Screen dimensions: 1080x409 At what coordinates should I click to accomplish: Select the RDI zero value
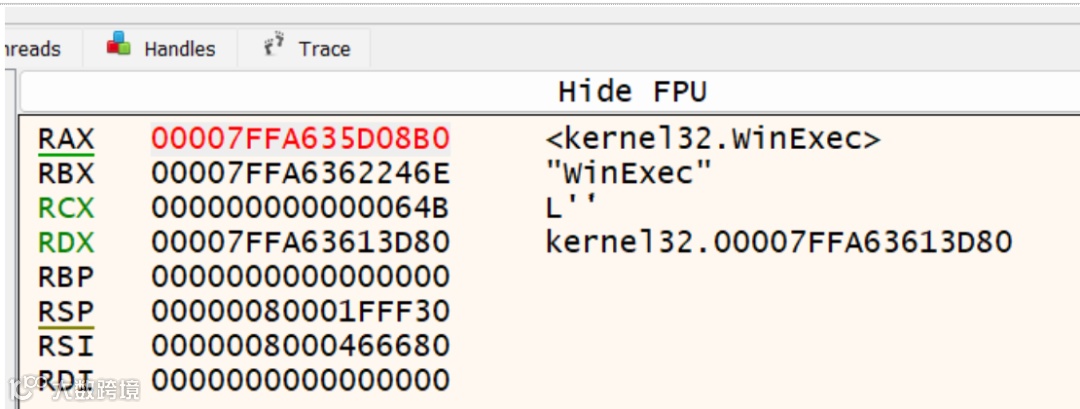coord(300,380)
